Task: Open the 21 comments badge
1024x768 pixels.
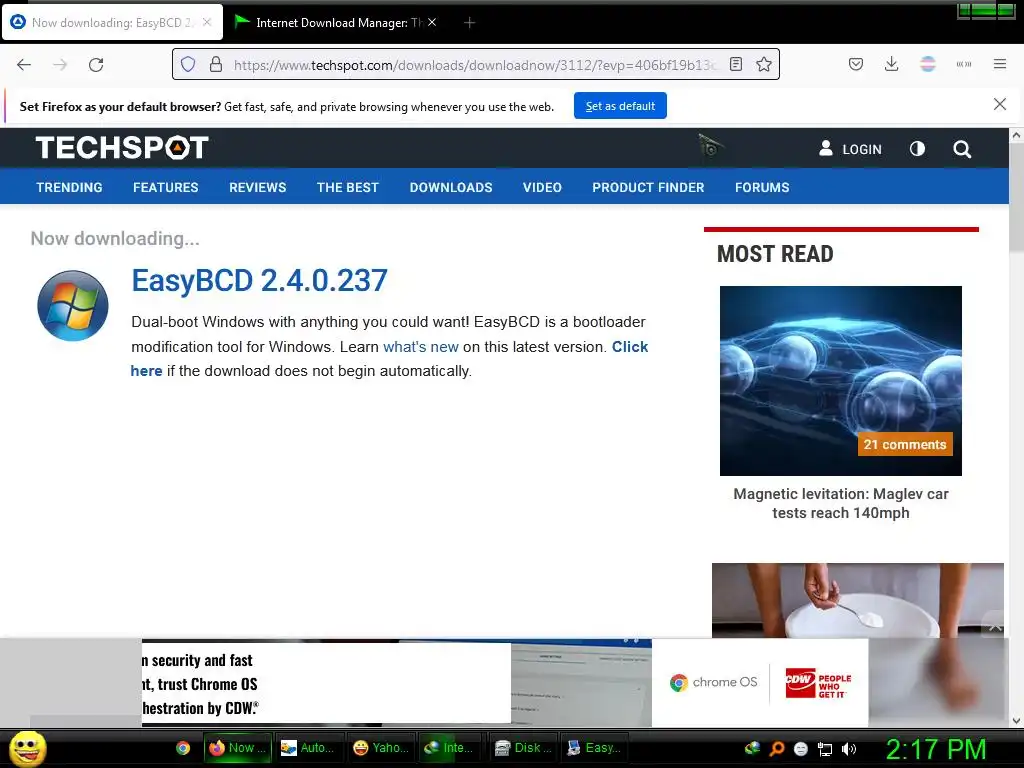Action: click(904, 444)
